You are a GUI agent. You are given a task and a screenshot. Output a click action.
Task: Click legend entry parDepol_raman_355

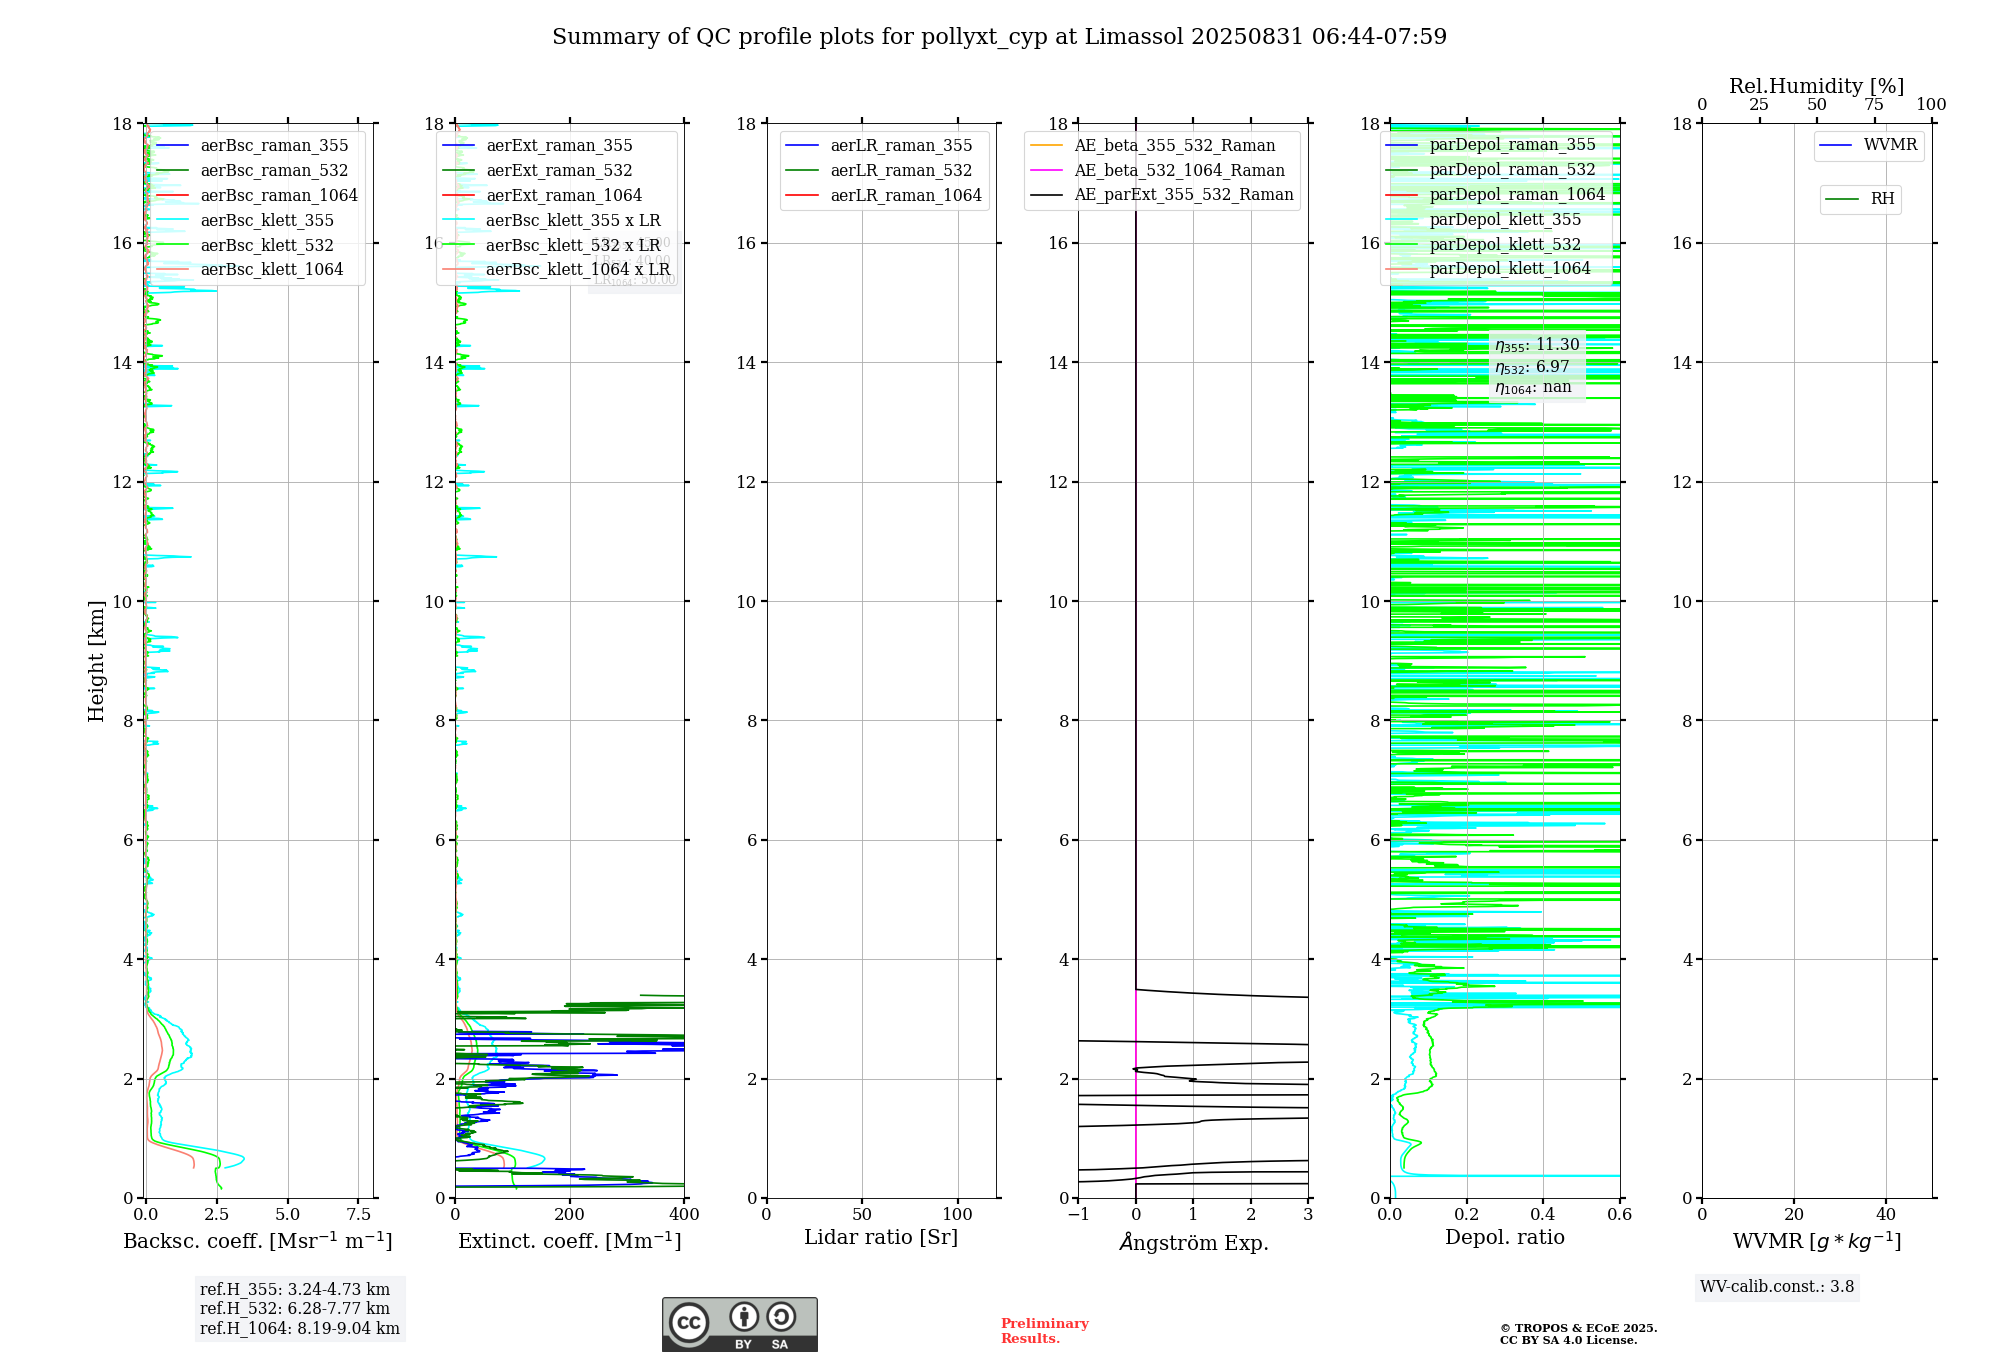tap(1491, 145)
